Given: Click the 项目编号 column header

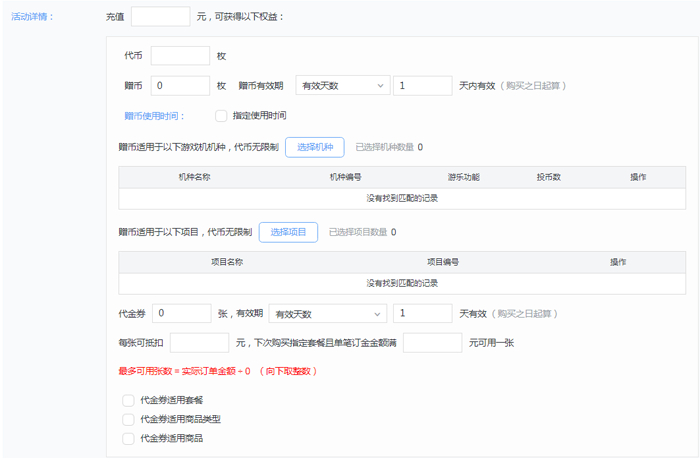Looking at the screenshot, I should (x=443, y=262).
